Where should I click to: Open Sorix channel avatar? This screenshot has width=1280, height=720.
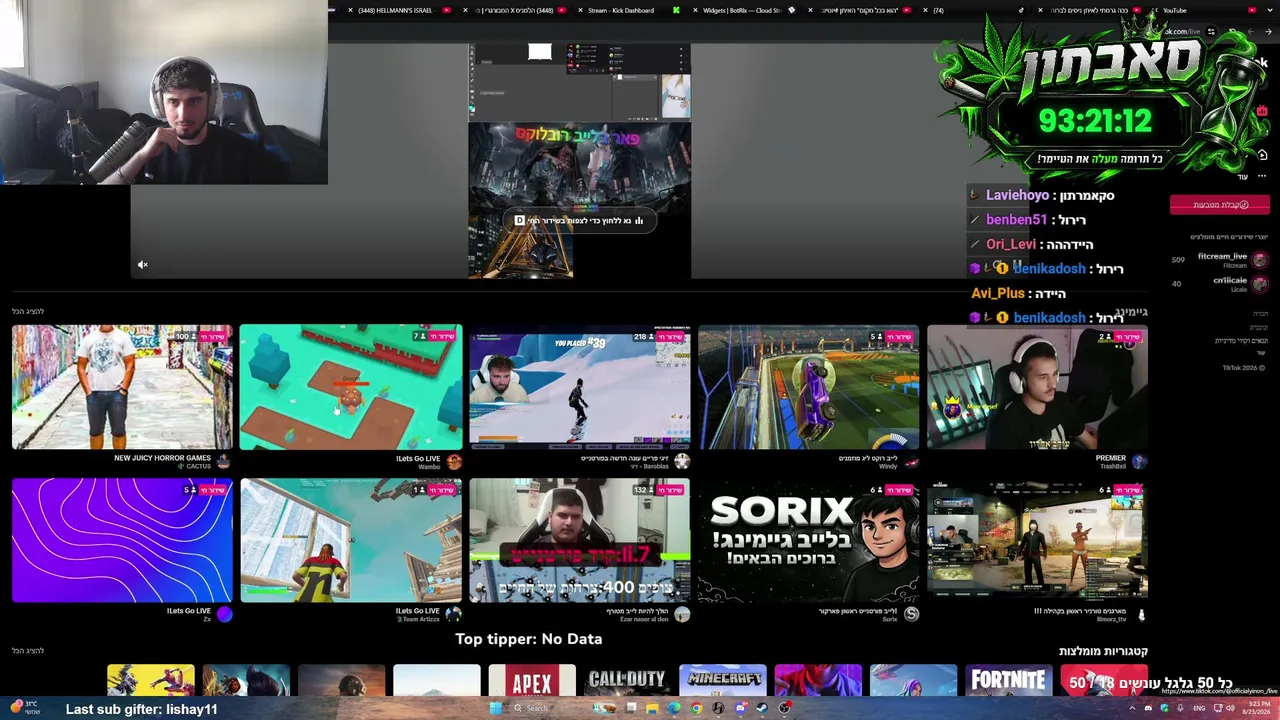click(x=911, y=614)
